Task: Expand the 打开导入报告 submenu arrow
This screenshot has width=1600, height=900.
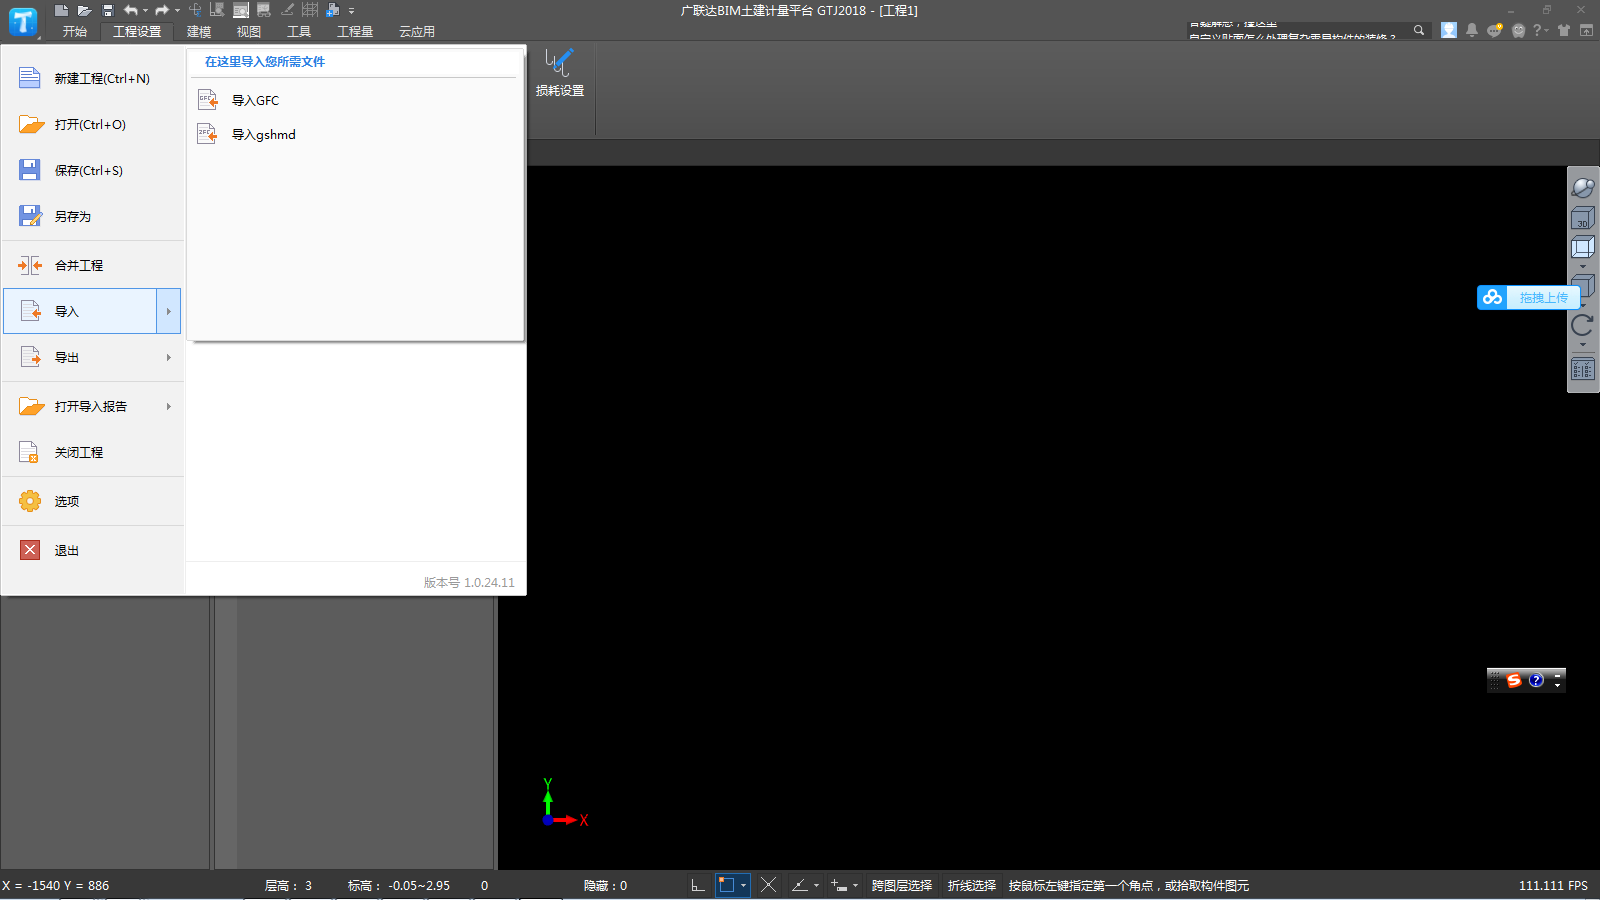Action: (x=169, y=406)
